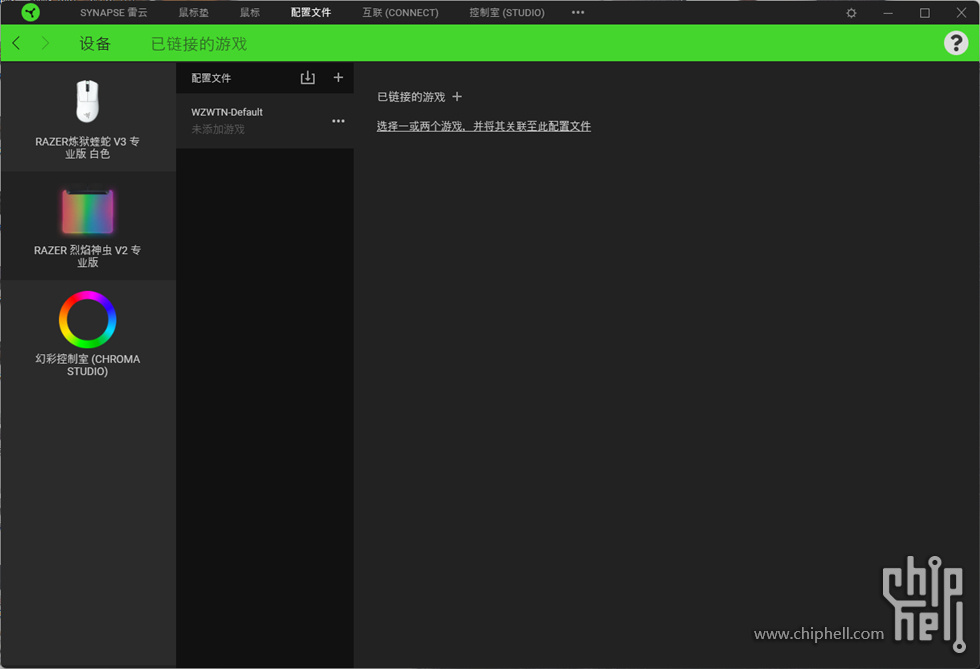Open the 互联 (CONNECT) tab

click(401, 13)
